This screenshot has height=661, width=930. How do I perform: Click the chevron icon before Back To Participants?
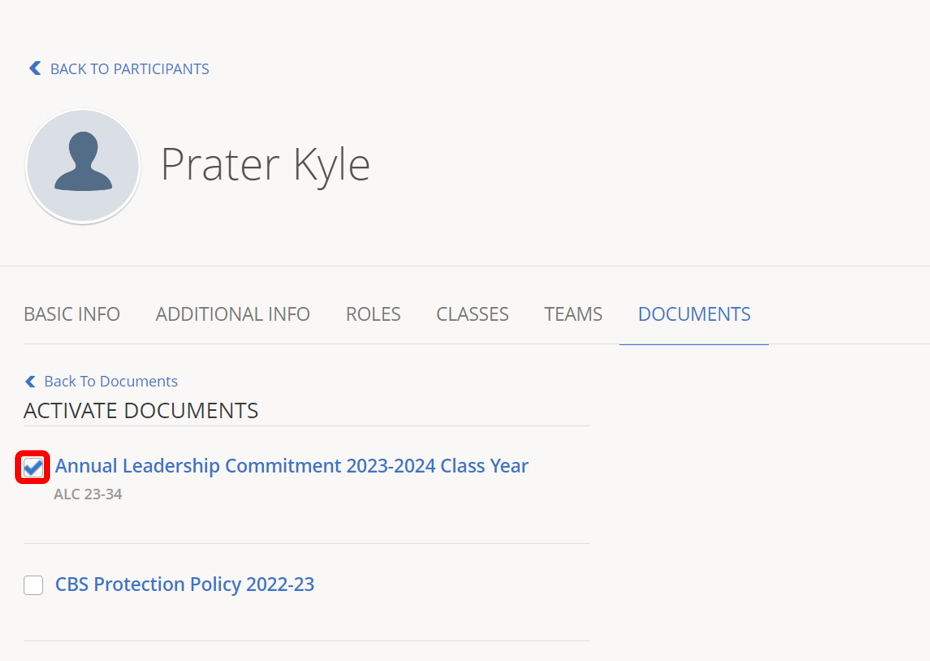35,68
